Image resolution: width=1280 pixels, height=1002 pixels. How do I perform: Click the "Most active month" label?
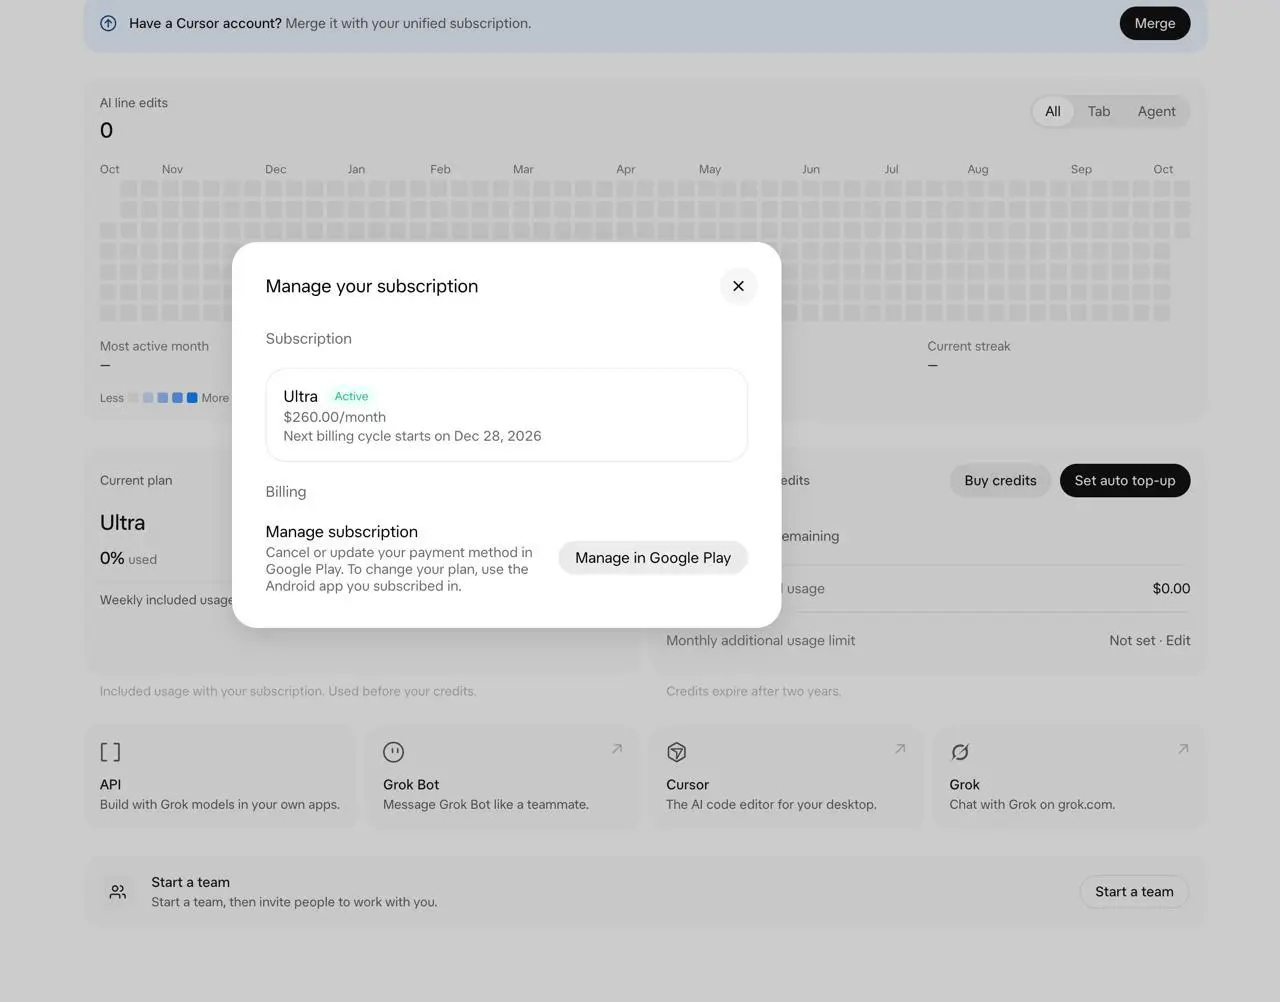154,346
